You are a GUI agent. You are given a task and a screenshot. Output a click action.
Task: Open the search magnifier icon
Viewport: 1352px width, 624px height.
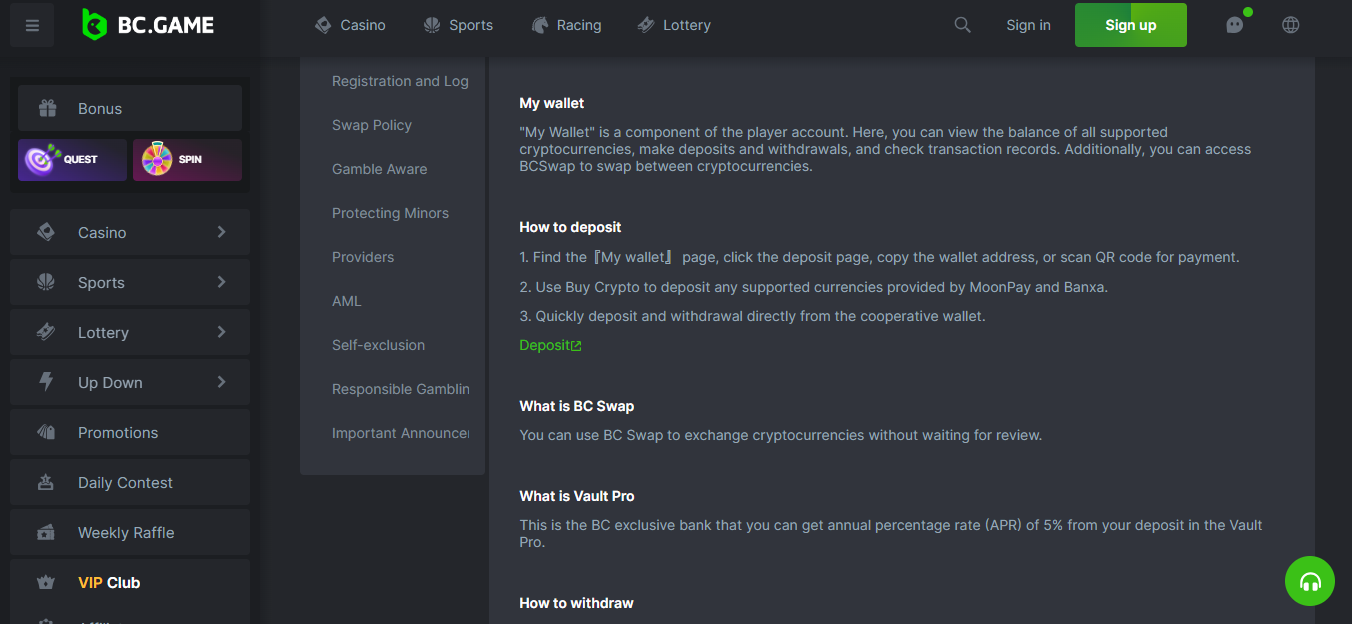[x=962, y=25]
